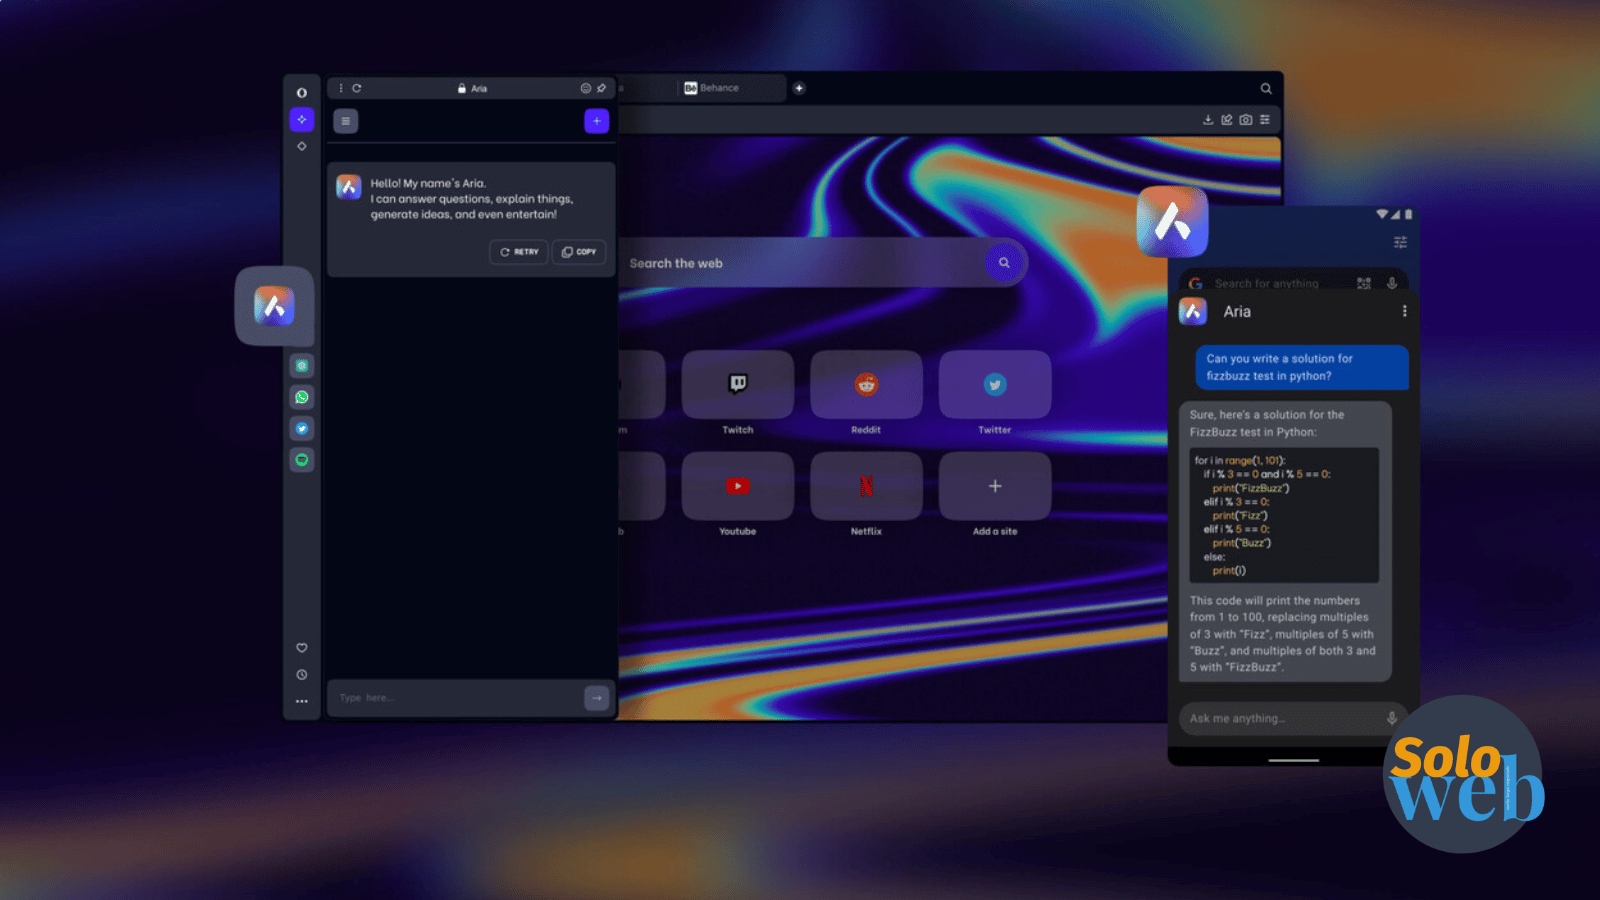Open WhatsApp from the sidebar

click(301, 397)
